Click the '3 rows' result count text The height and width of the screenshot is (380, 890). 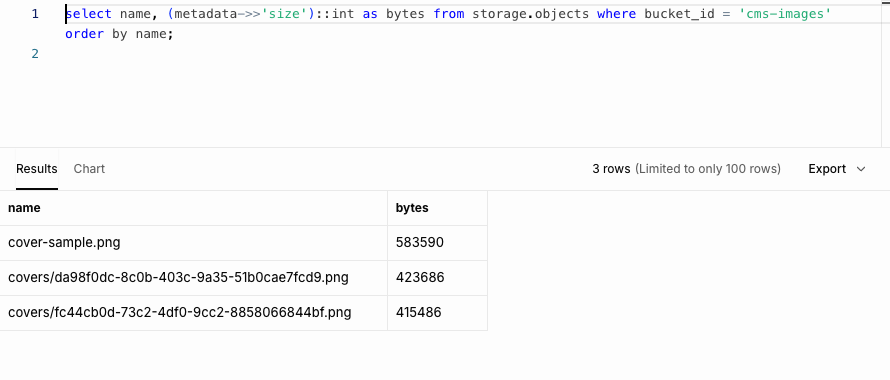[x=611, y=169]
